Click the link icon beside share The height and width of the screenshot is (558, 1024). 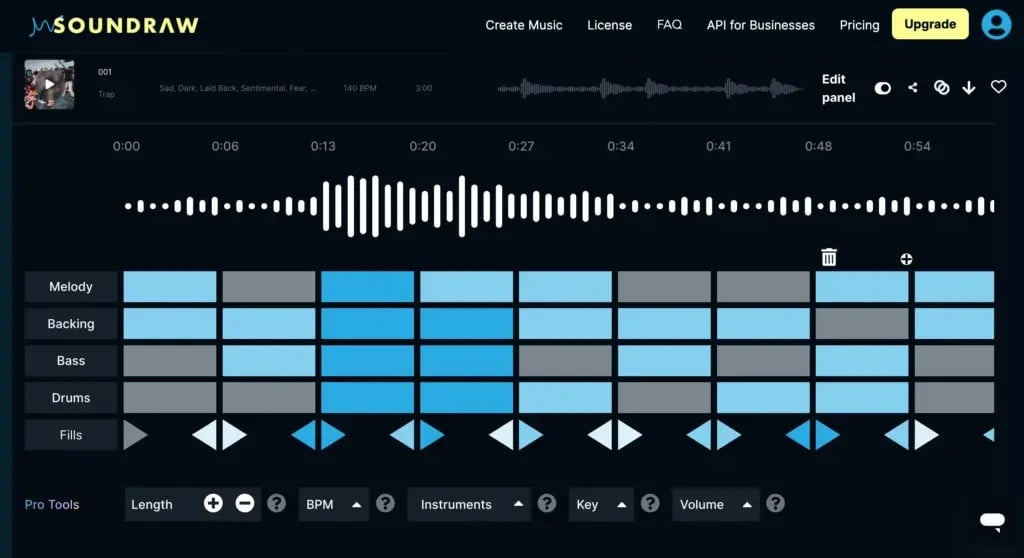point(940,88)
